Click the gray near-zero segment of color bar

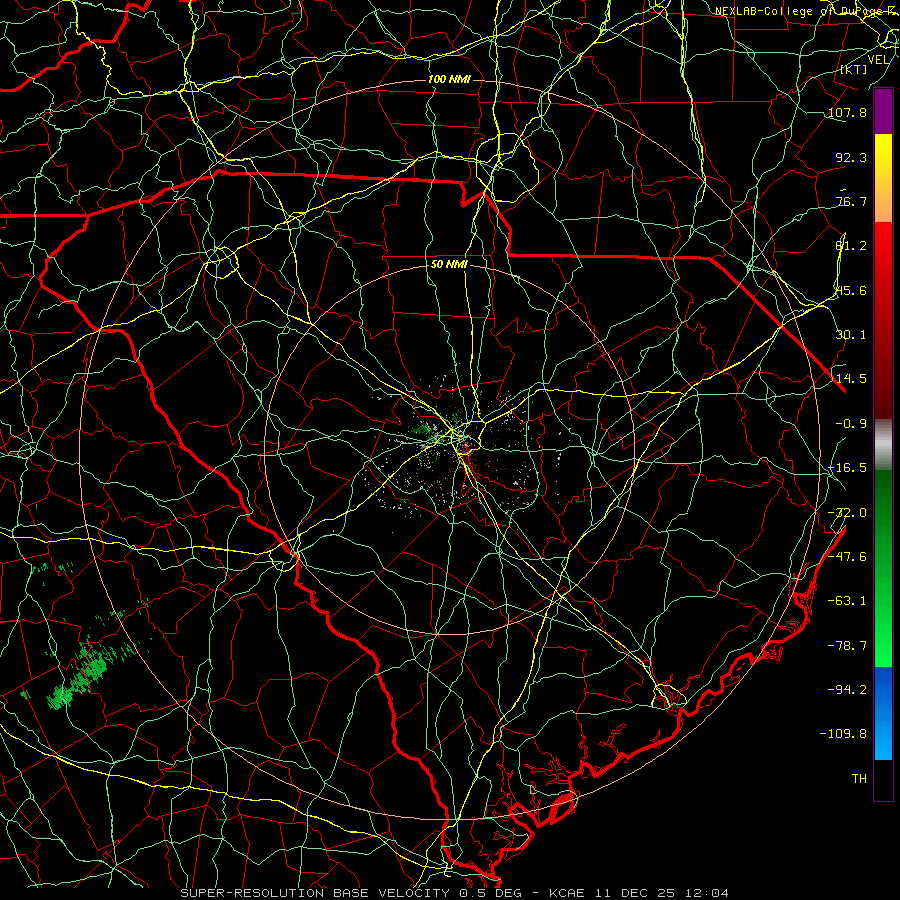point(883,443)
